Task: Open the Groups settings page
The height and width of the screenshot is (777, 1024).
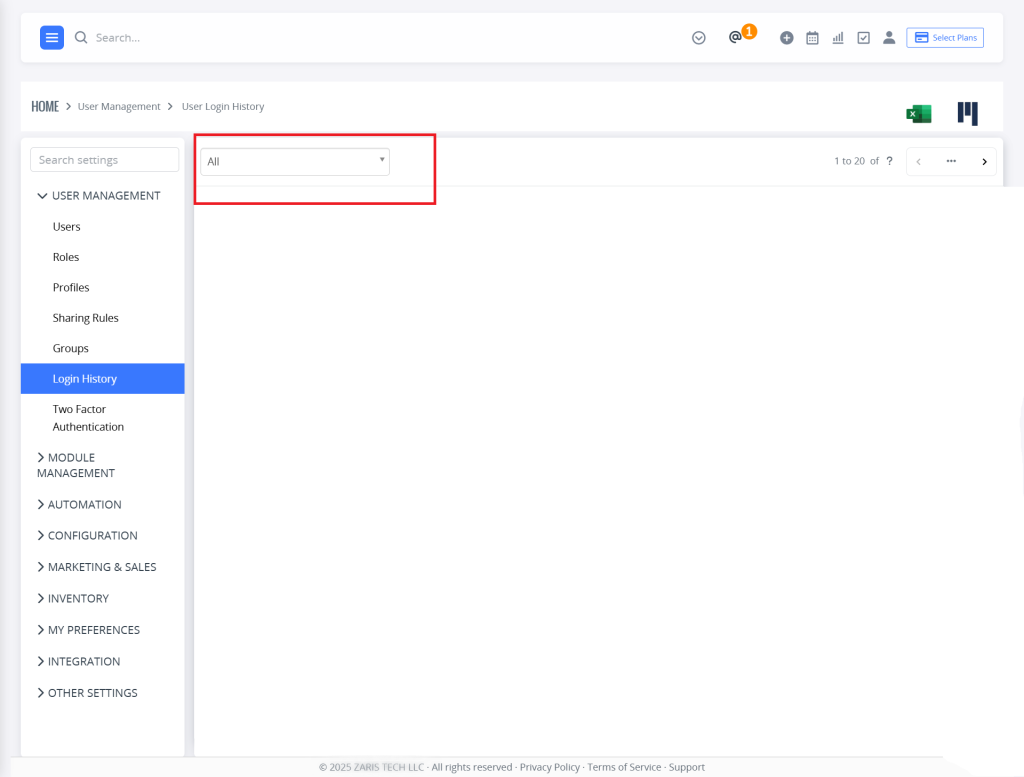Action: [x=71, y=349]
